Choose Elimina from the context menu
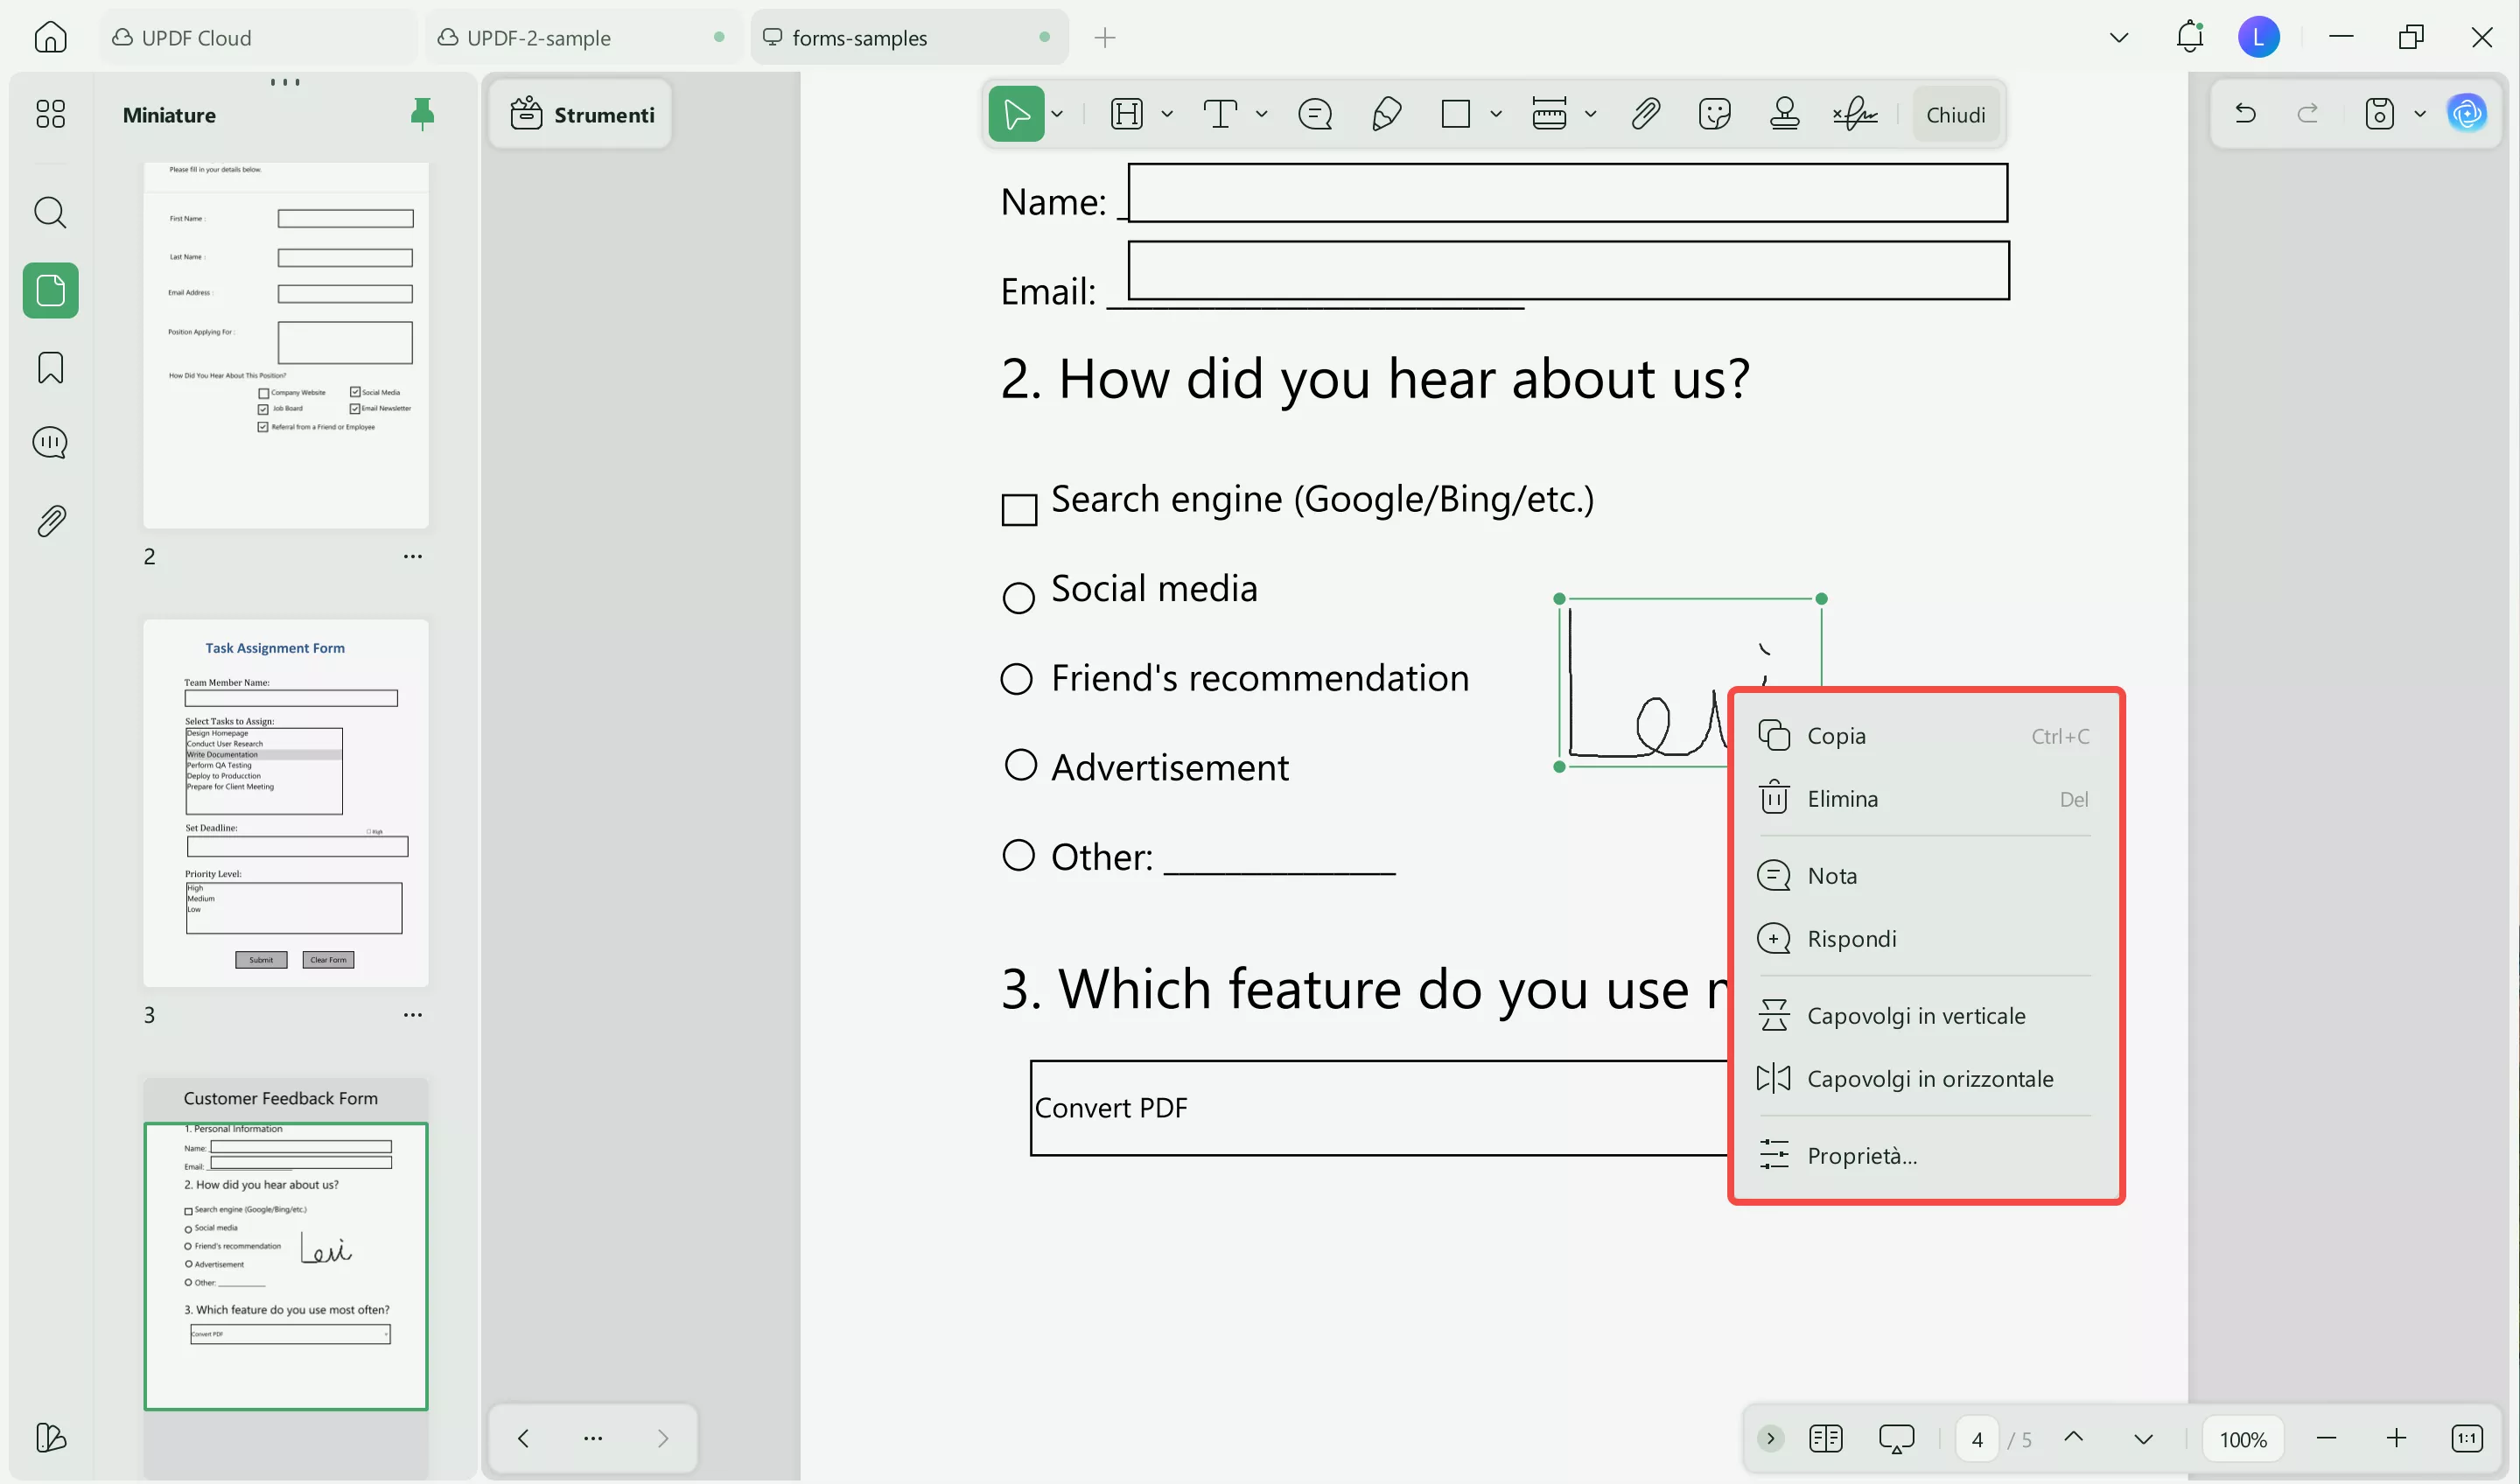This screenshot has width=2520, height=1484. coord(1842,798)
